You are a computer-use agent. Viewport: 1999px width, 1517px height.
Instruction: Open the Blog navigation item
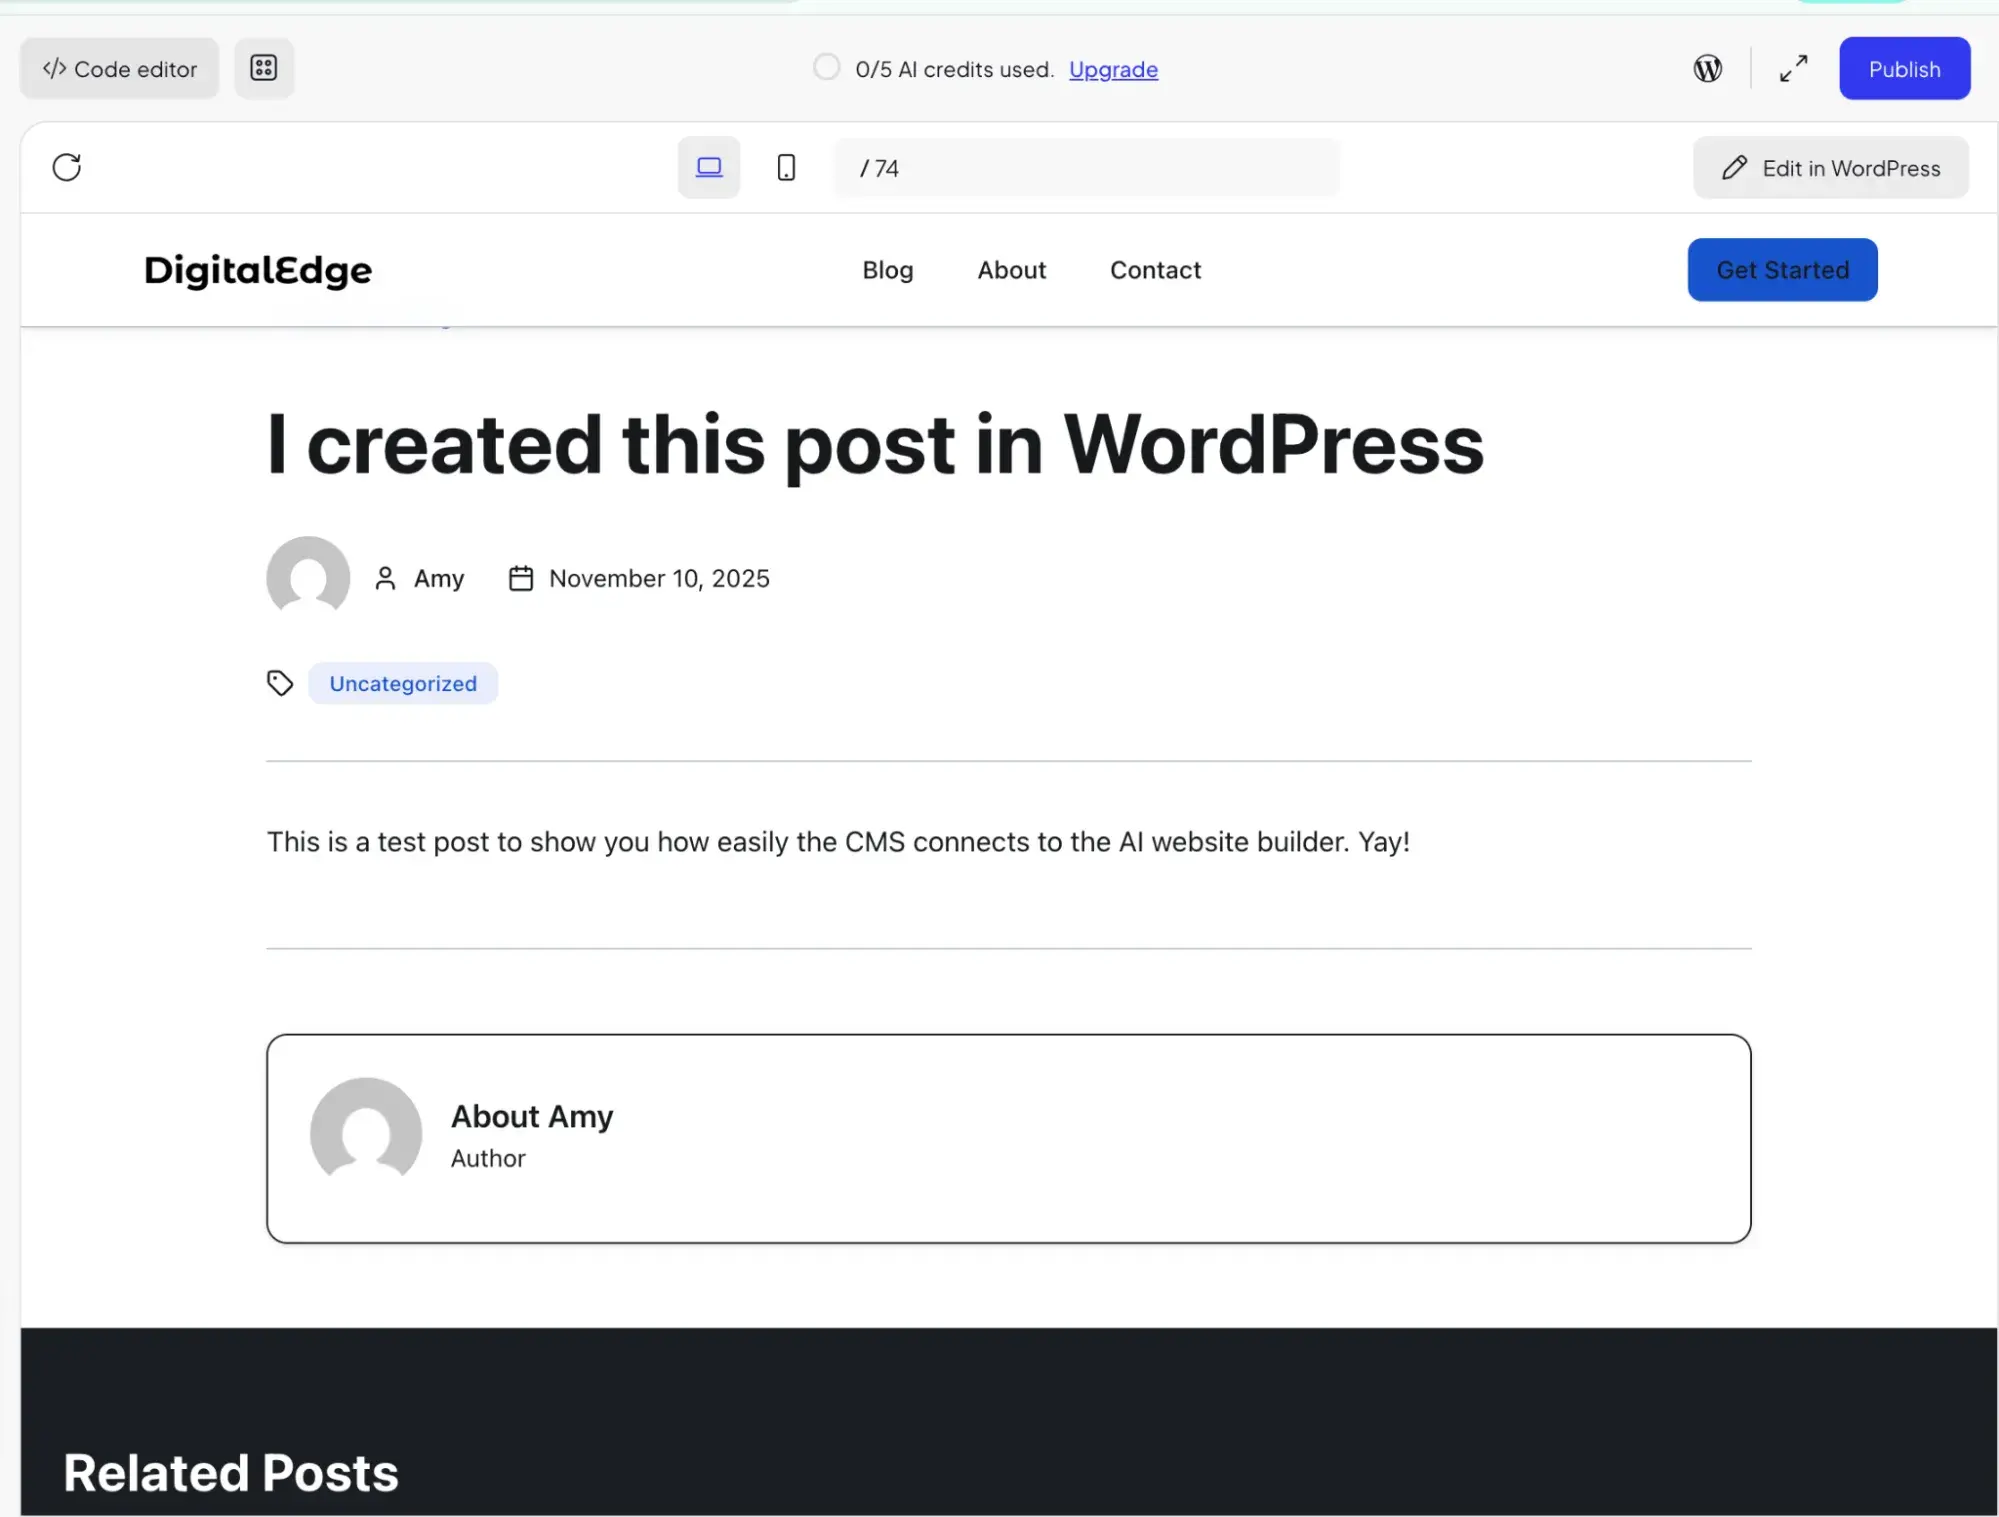[x=888, y=270]
